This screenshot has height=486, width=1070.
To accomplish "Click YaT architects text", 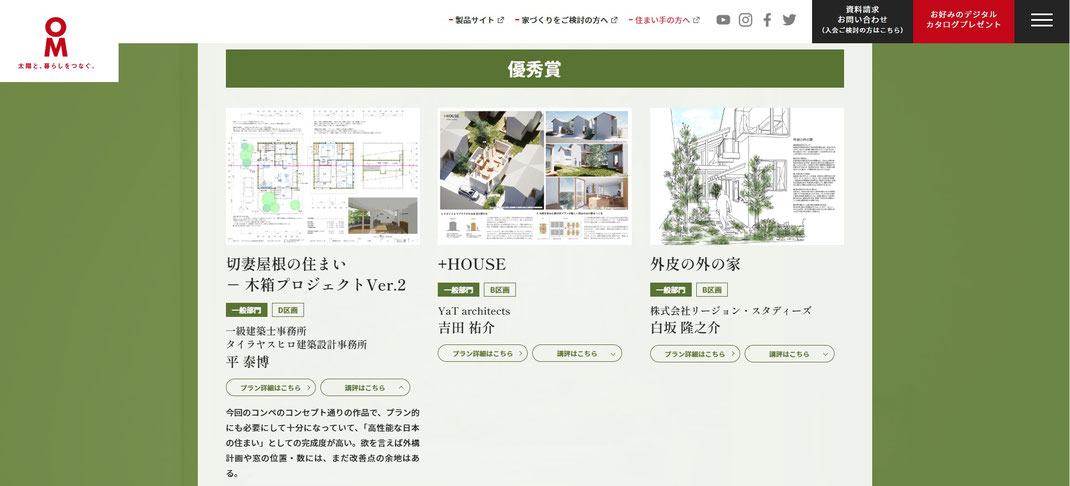I will point(474,311).
